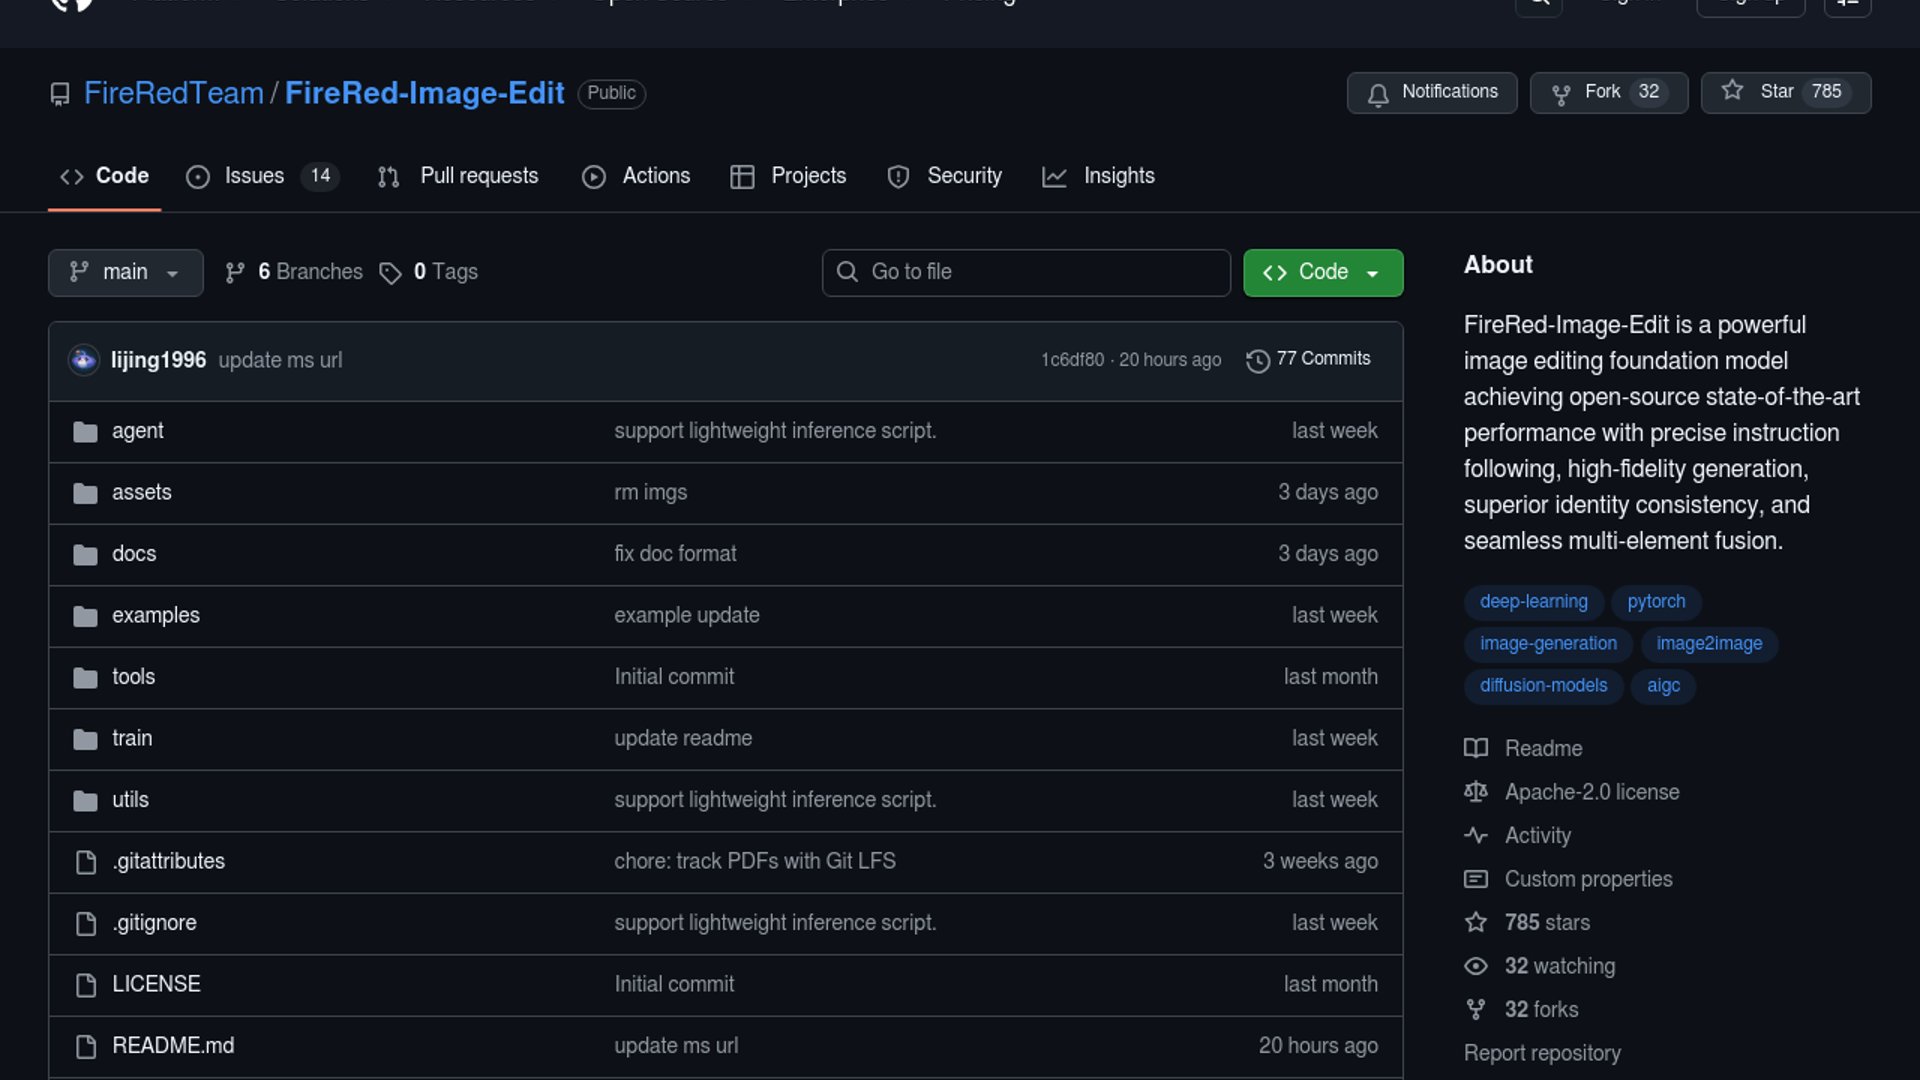The height and width of the screenshot is (1080, 1920).
Task: Open the commit history clock icon
Action: point(1257,360)
